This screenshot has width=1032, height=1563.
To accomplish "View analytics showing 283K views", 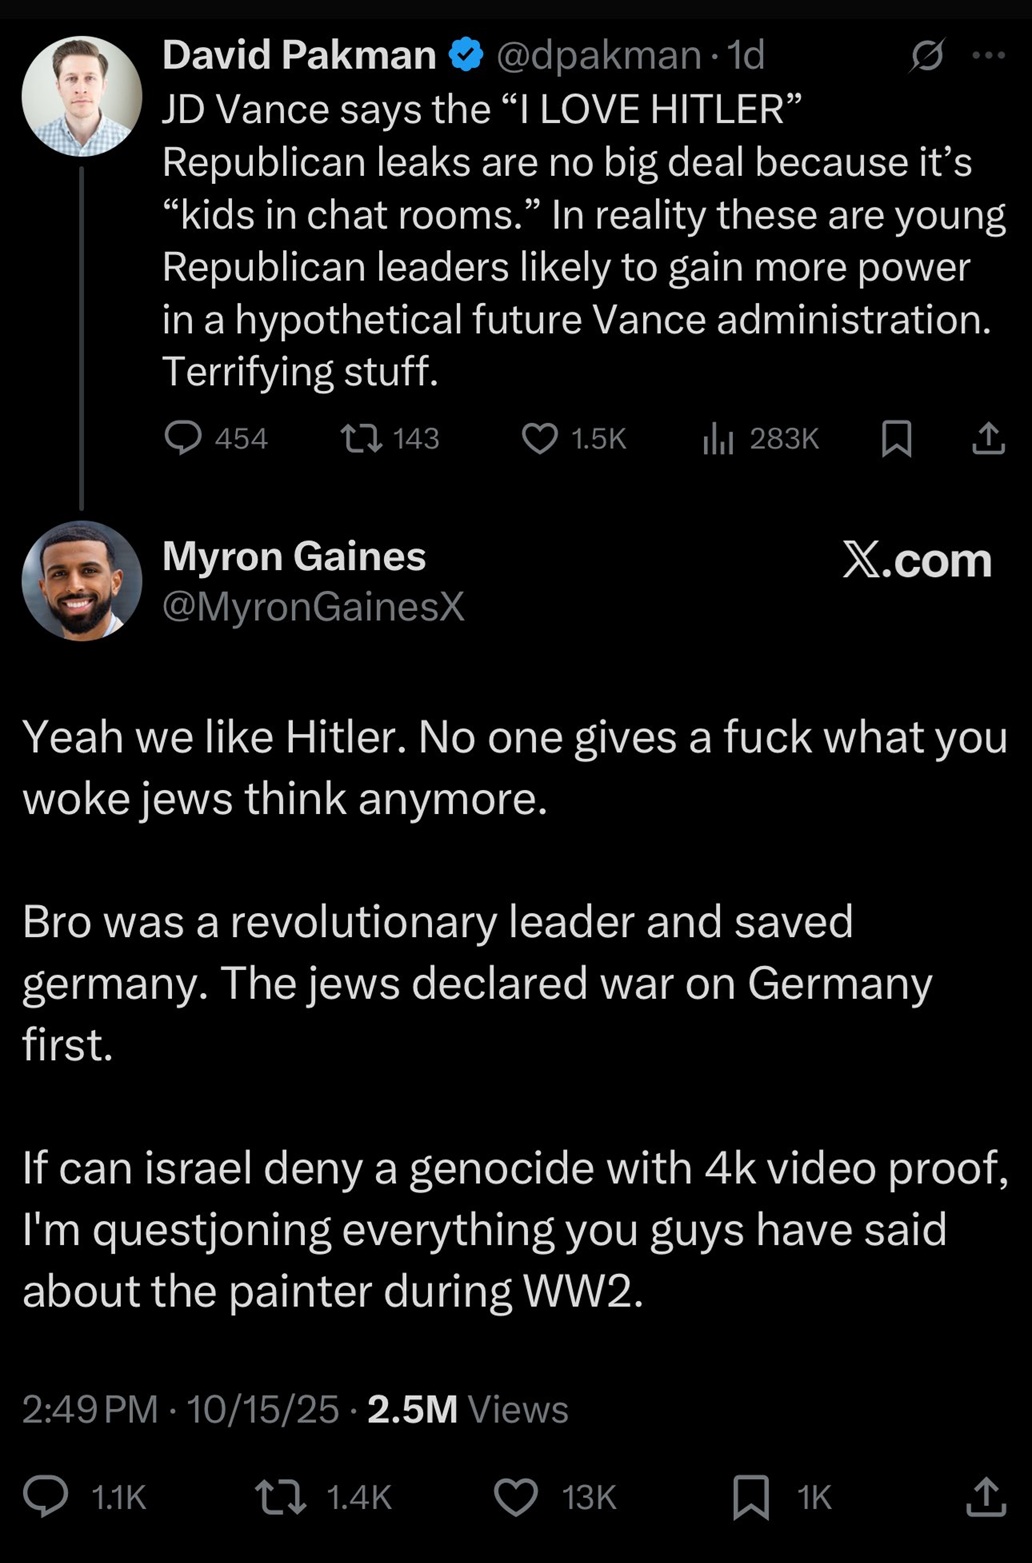I will pyautogui.click(x=718, y=438).
